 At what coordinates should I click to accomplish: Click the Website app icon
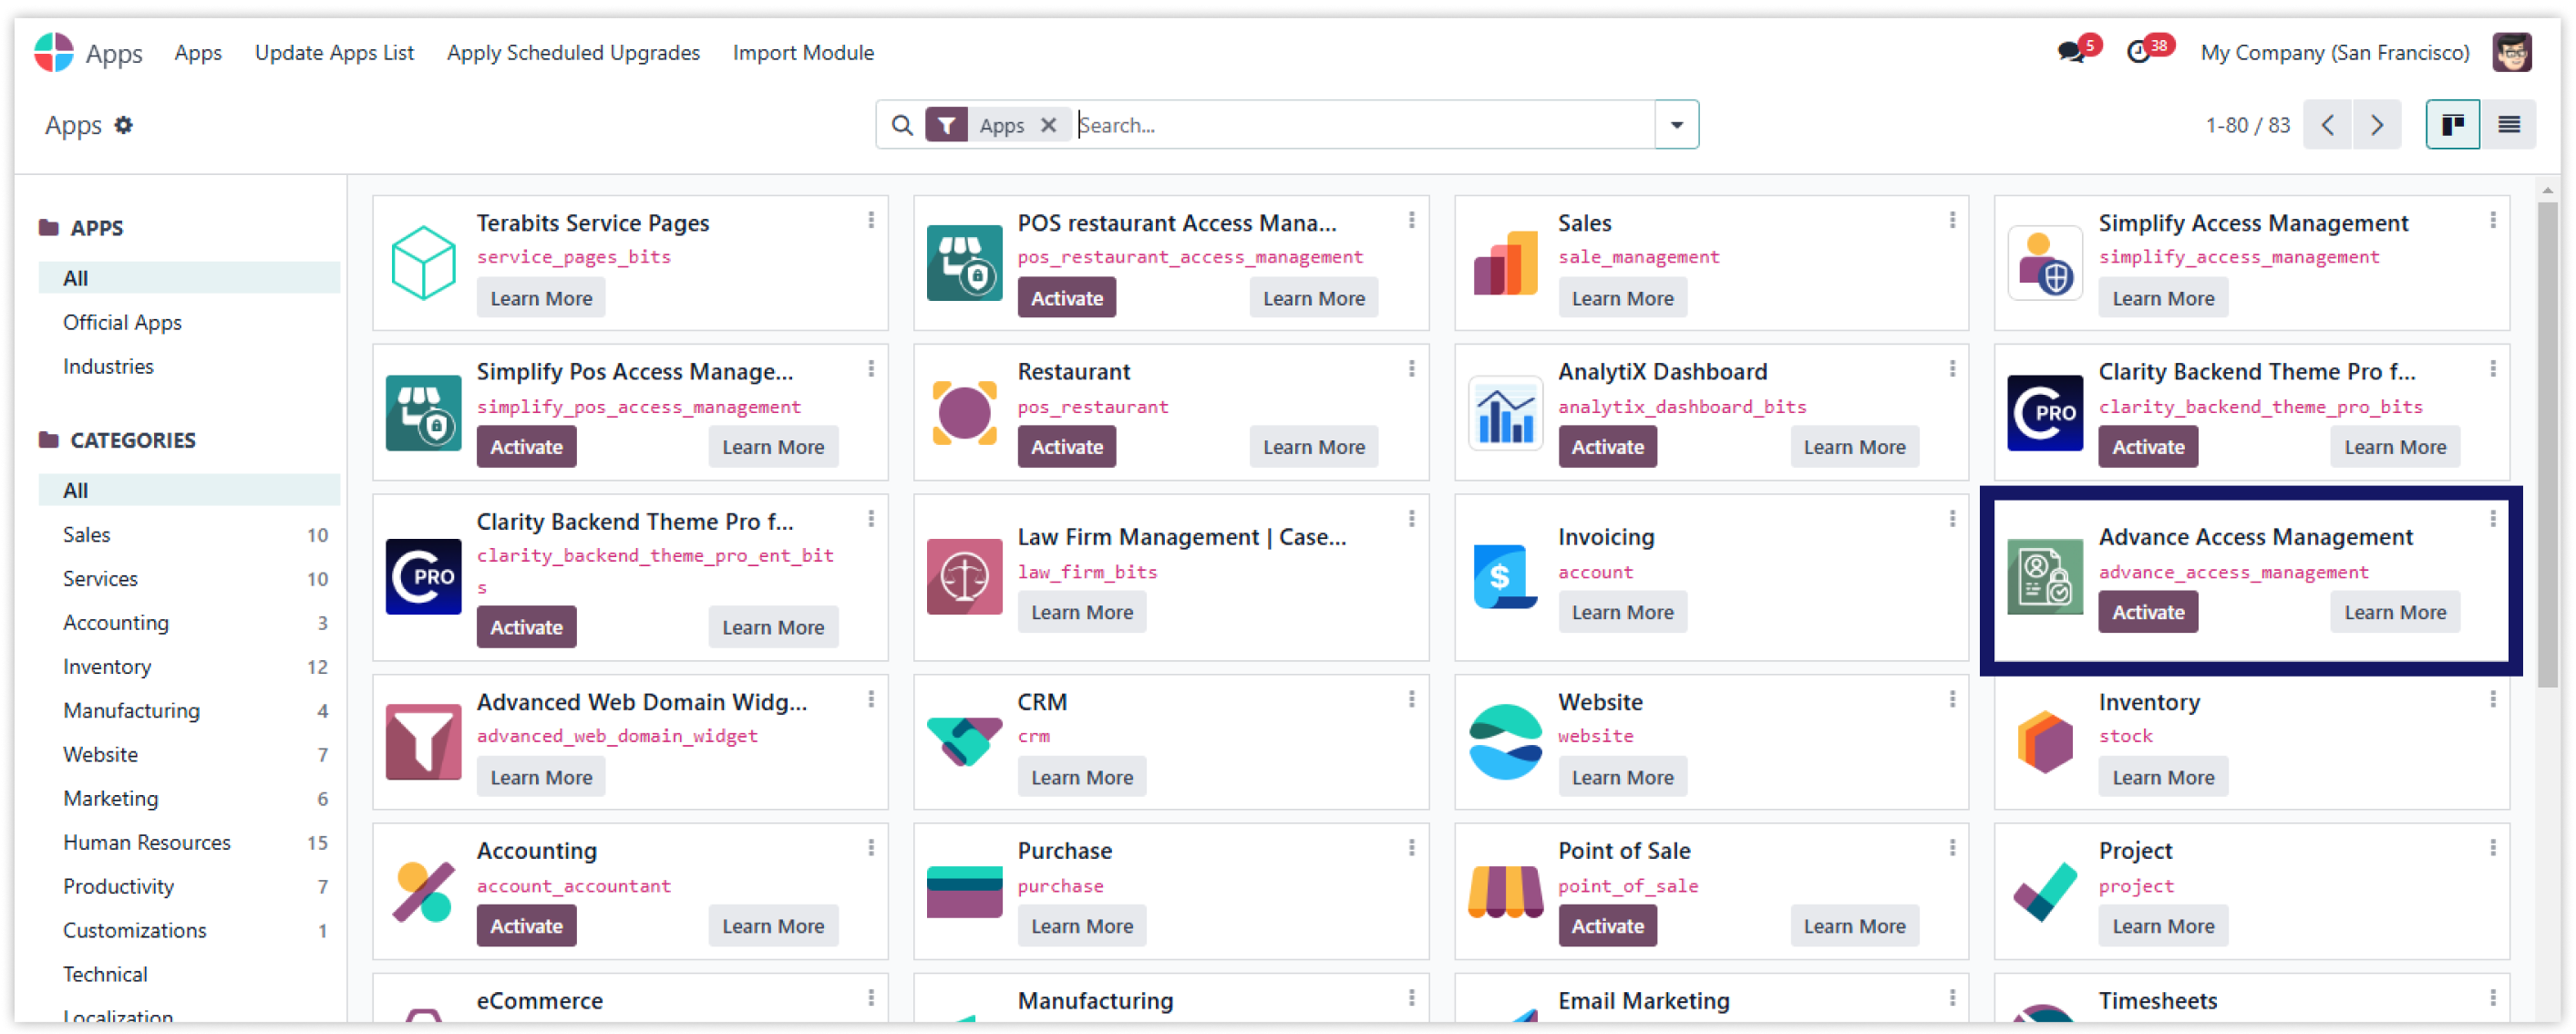click(1505, 742)
